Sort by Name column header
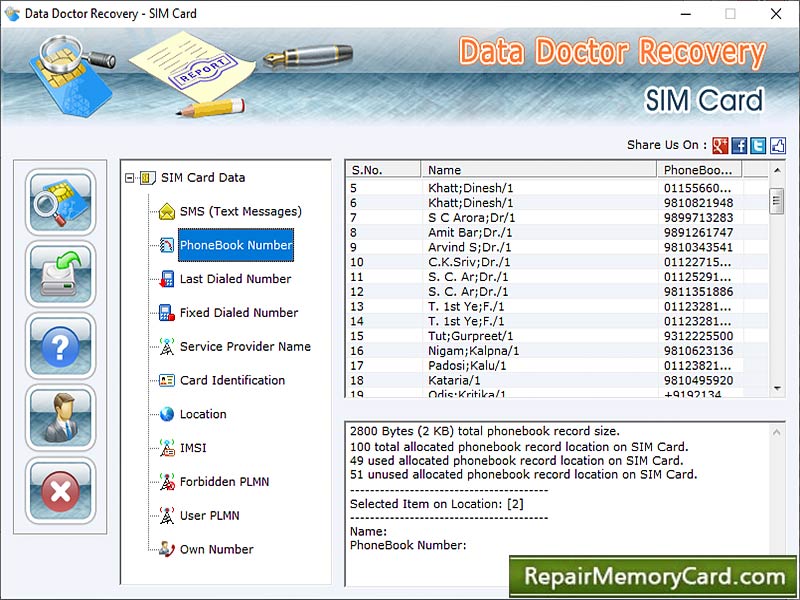 pyautogui.click(x=539, y=170)
